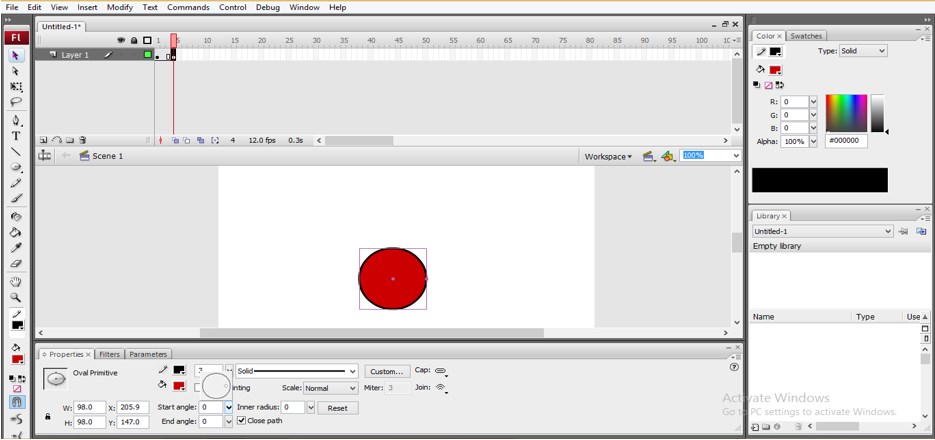The height and width of the screenshot is (440, 935).
Task: Select the Zoom magnifier tool
Action: pos(16,297)
